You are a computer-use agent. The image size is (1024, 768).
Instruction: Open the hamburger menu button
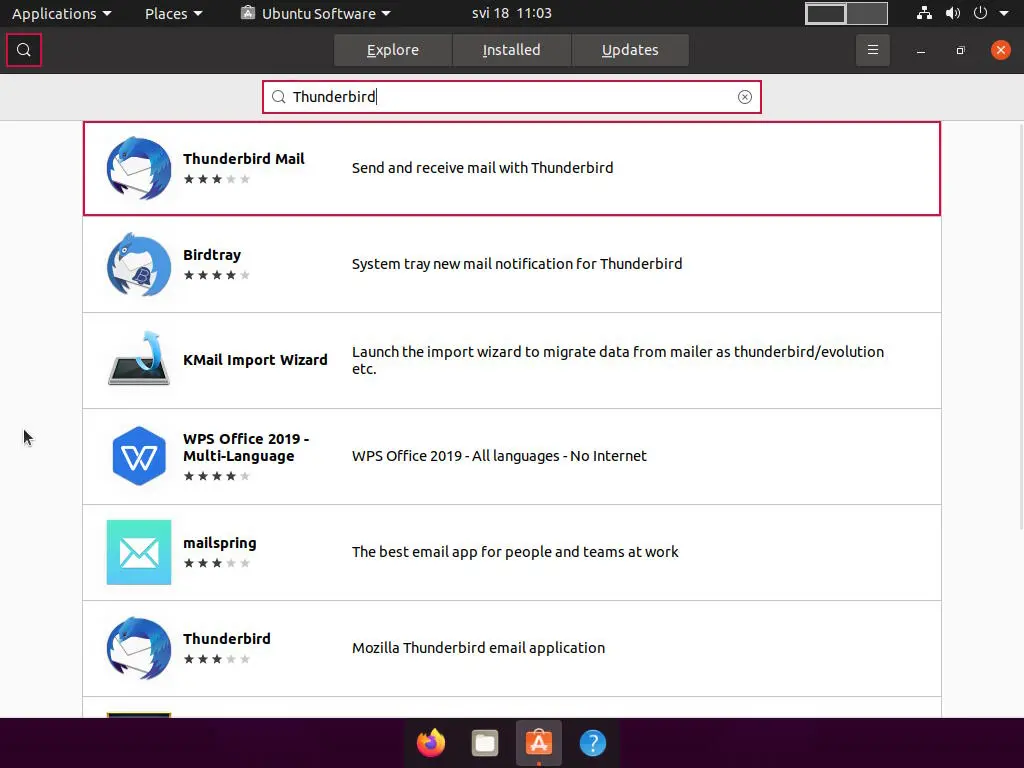pos(872,50)
